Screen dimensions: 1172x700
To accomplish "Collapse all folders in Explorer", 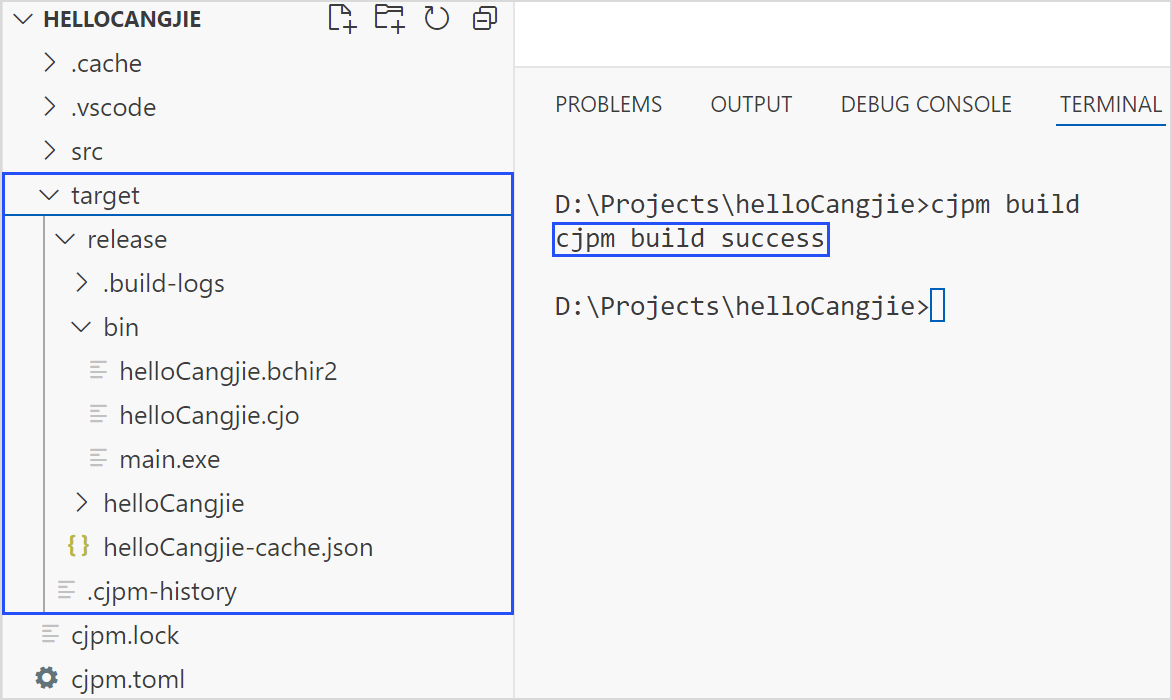I will [485, 19].
